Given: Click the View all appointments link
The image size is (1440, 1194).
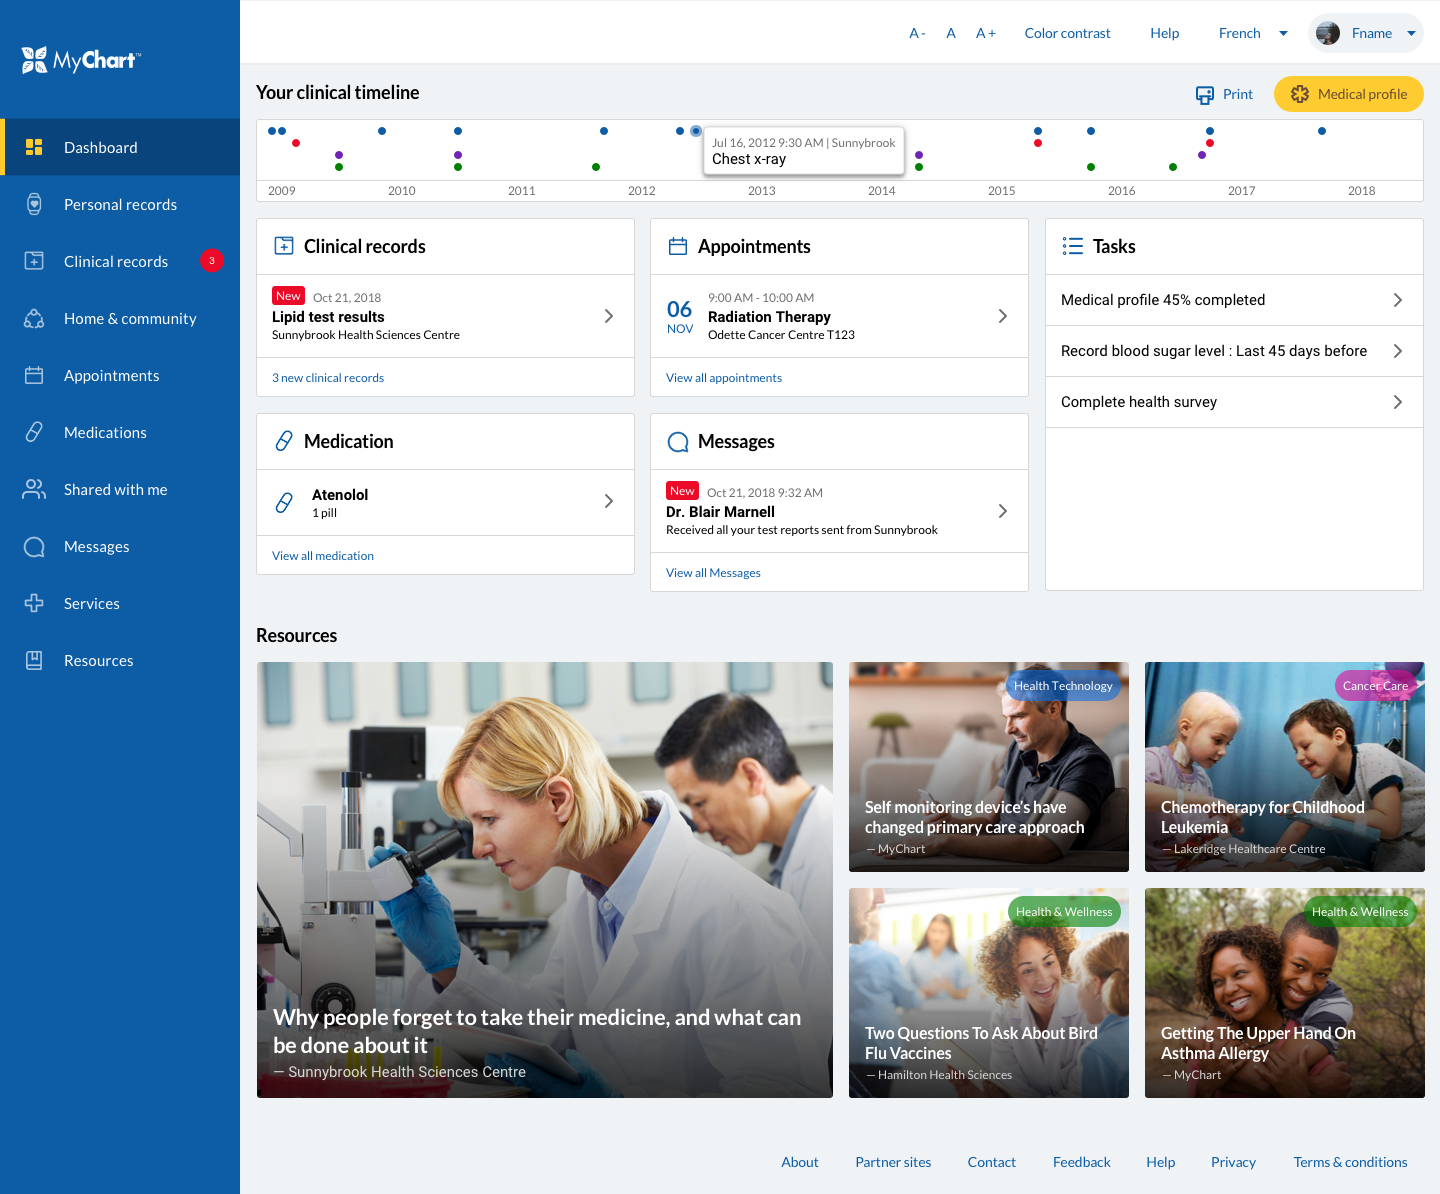Looking at the screenshot, I should click(x=723, y=377).
